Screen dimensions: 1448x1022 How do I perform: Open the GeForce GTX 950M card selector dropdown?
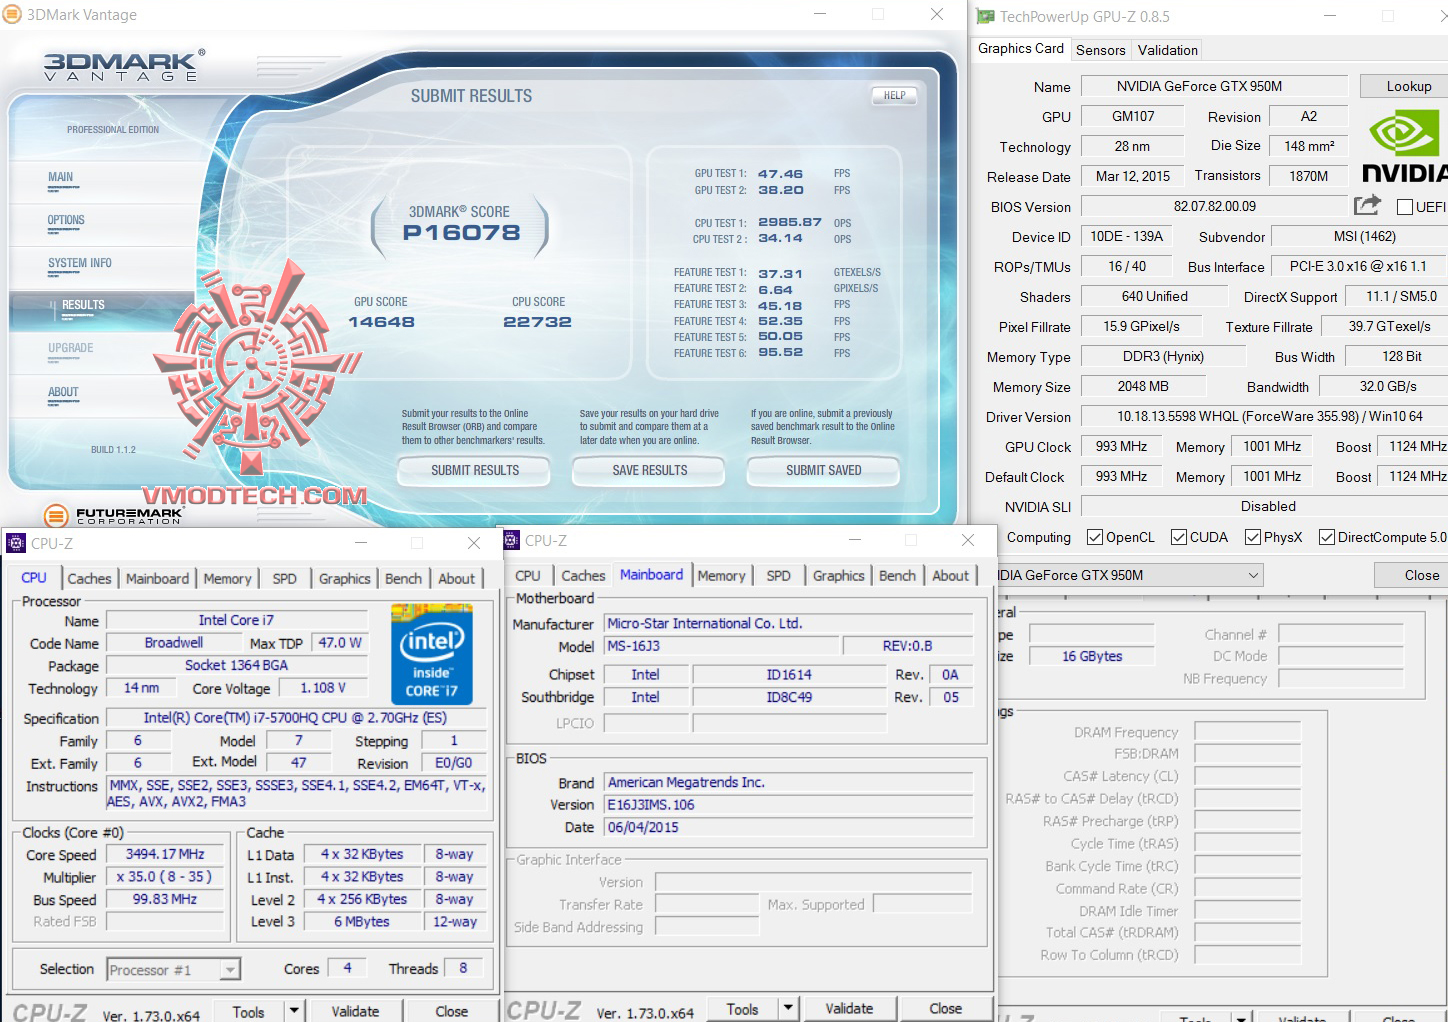click(1253, 575)
